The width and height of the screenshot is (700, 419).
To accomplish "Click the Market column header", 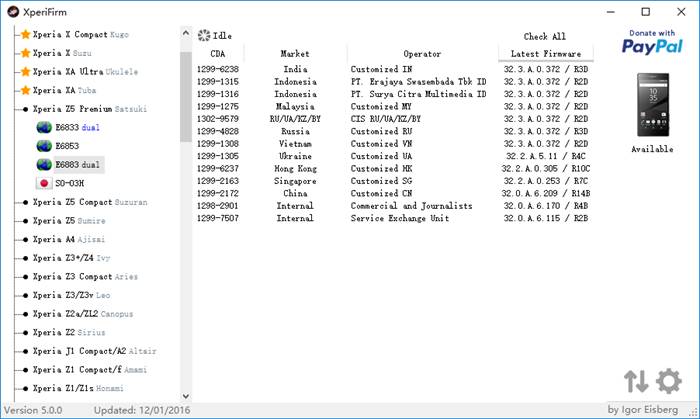I will [295, 54].
